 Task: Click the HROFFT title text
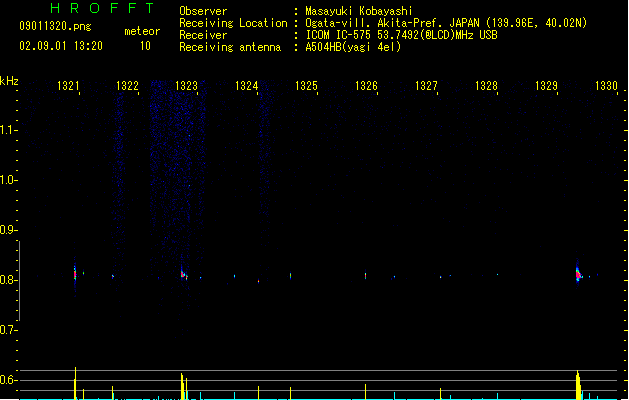click(102, 8)
